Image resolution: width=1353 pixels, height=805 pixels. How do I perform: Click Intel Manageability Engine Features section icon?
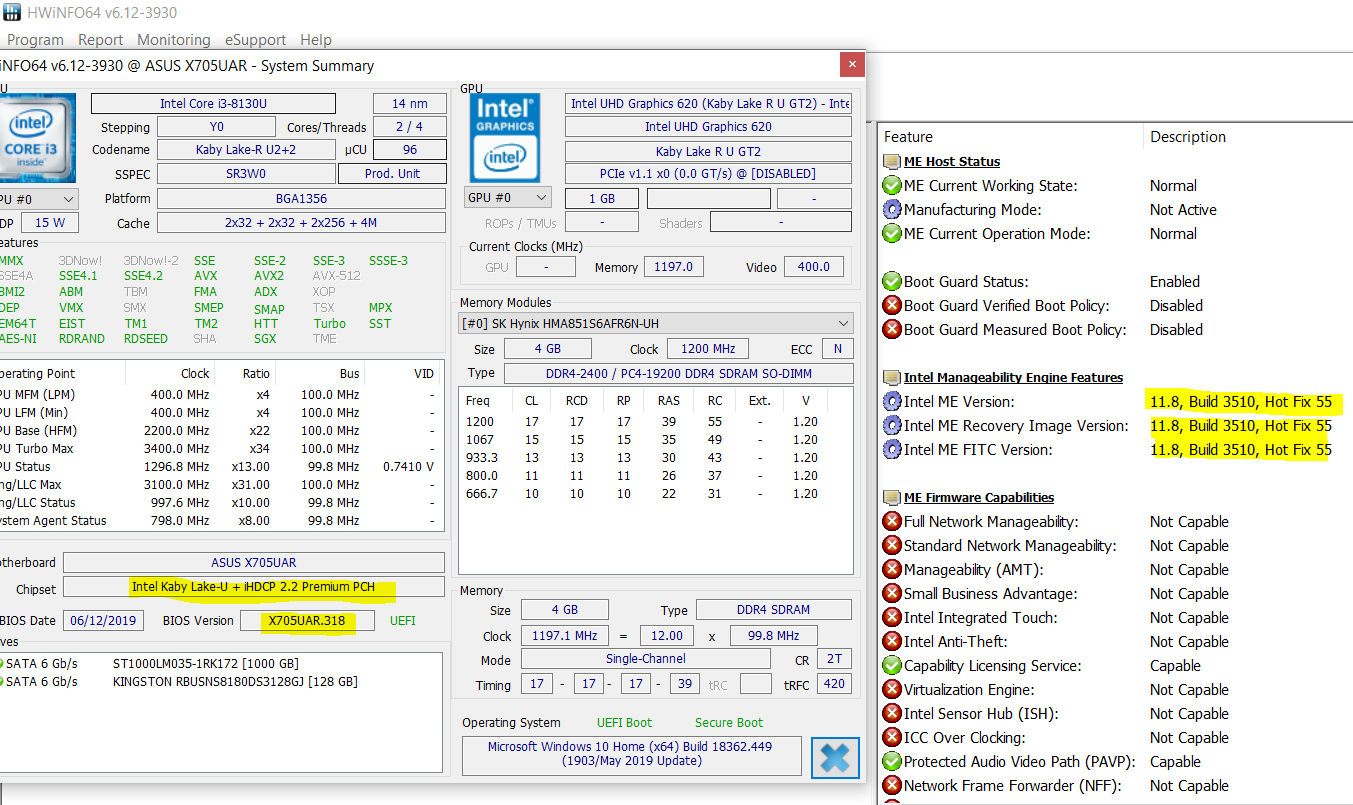pos(892,378)
